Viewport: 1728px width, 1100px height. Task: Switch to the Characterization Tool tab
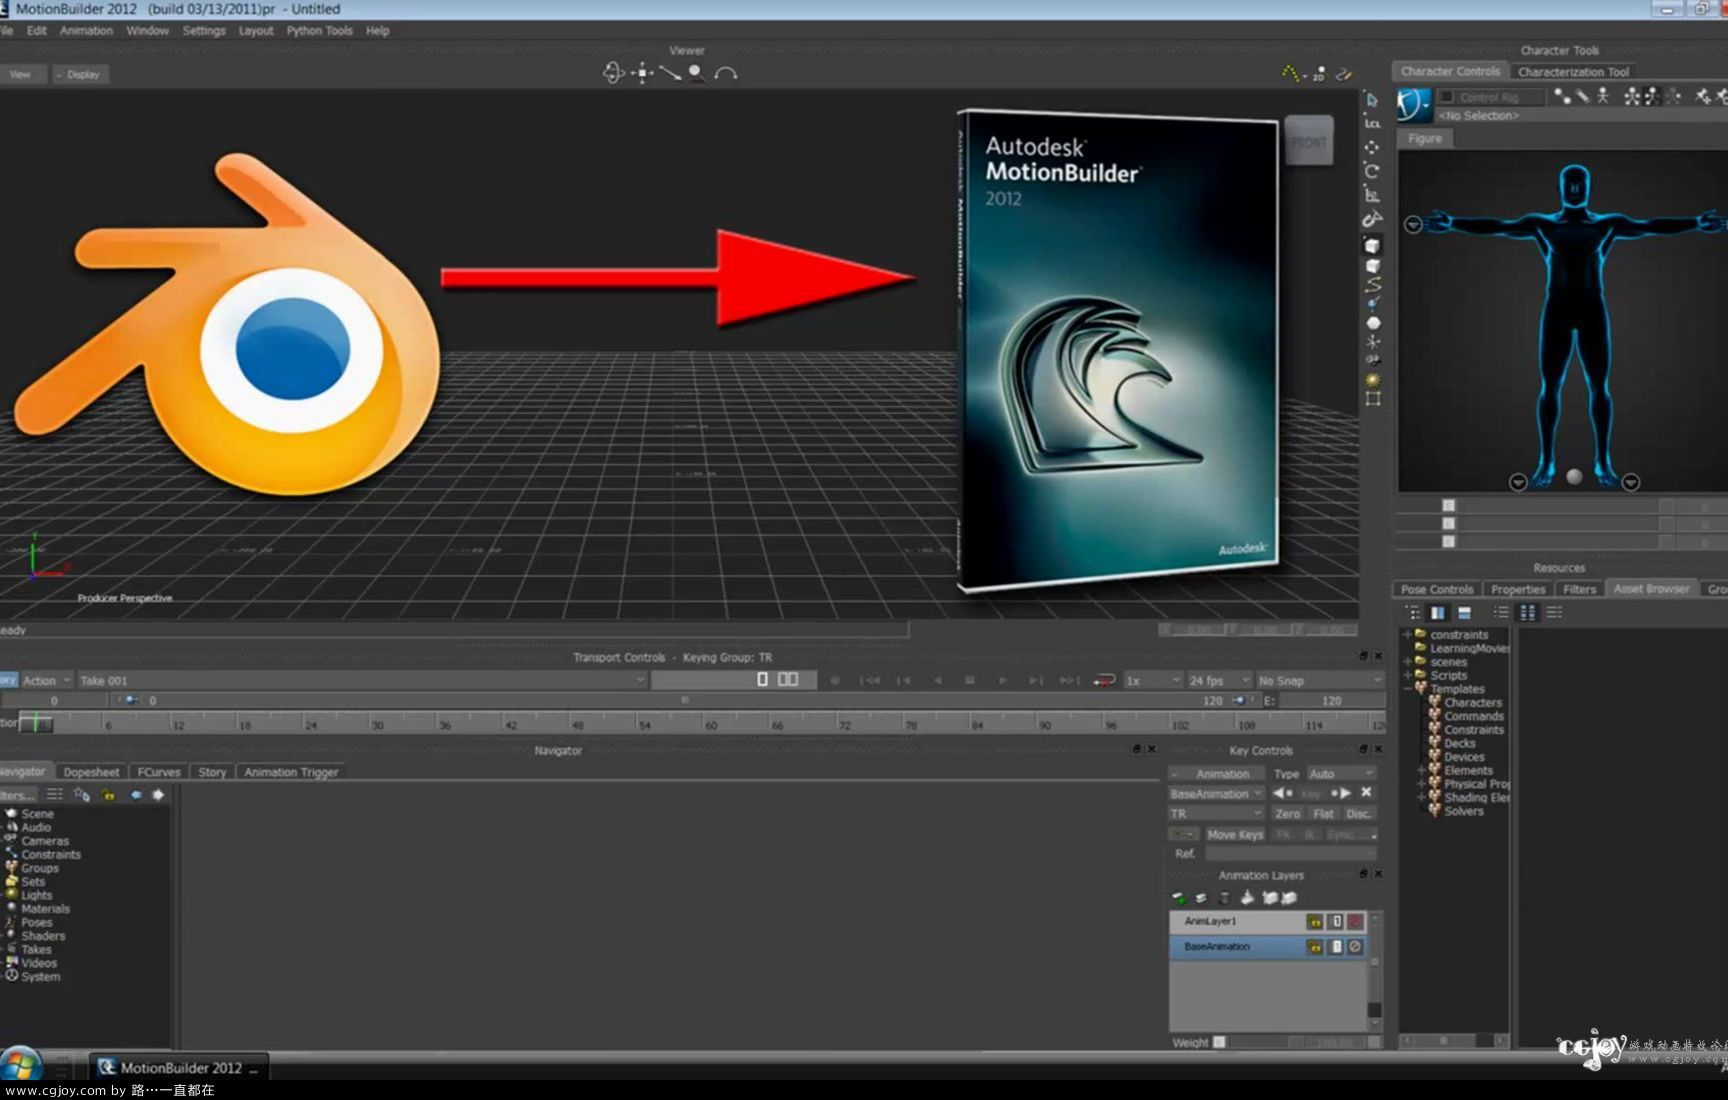(x=1573, y=72)
